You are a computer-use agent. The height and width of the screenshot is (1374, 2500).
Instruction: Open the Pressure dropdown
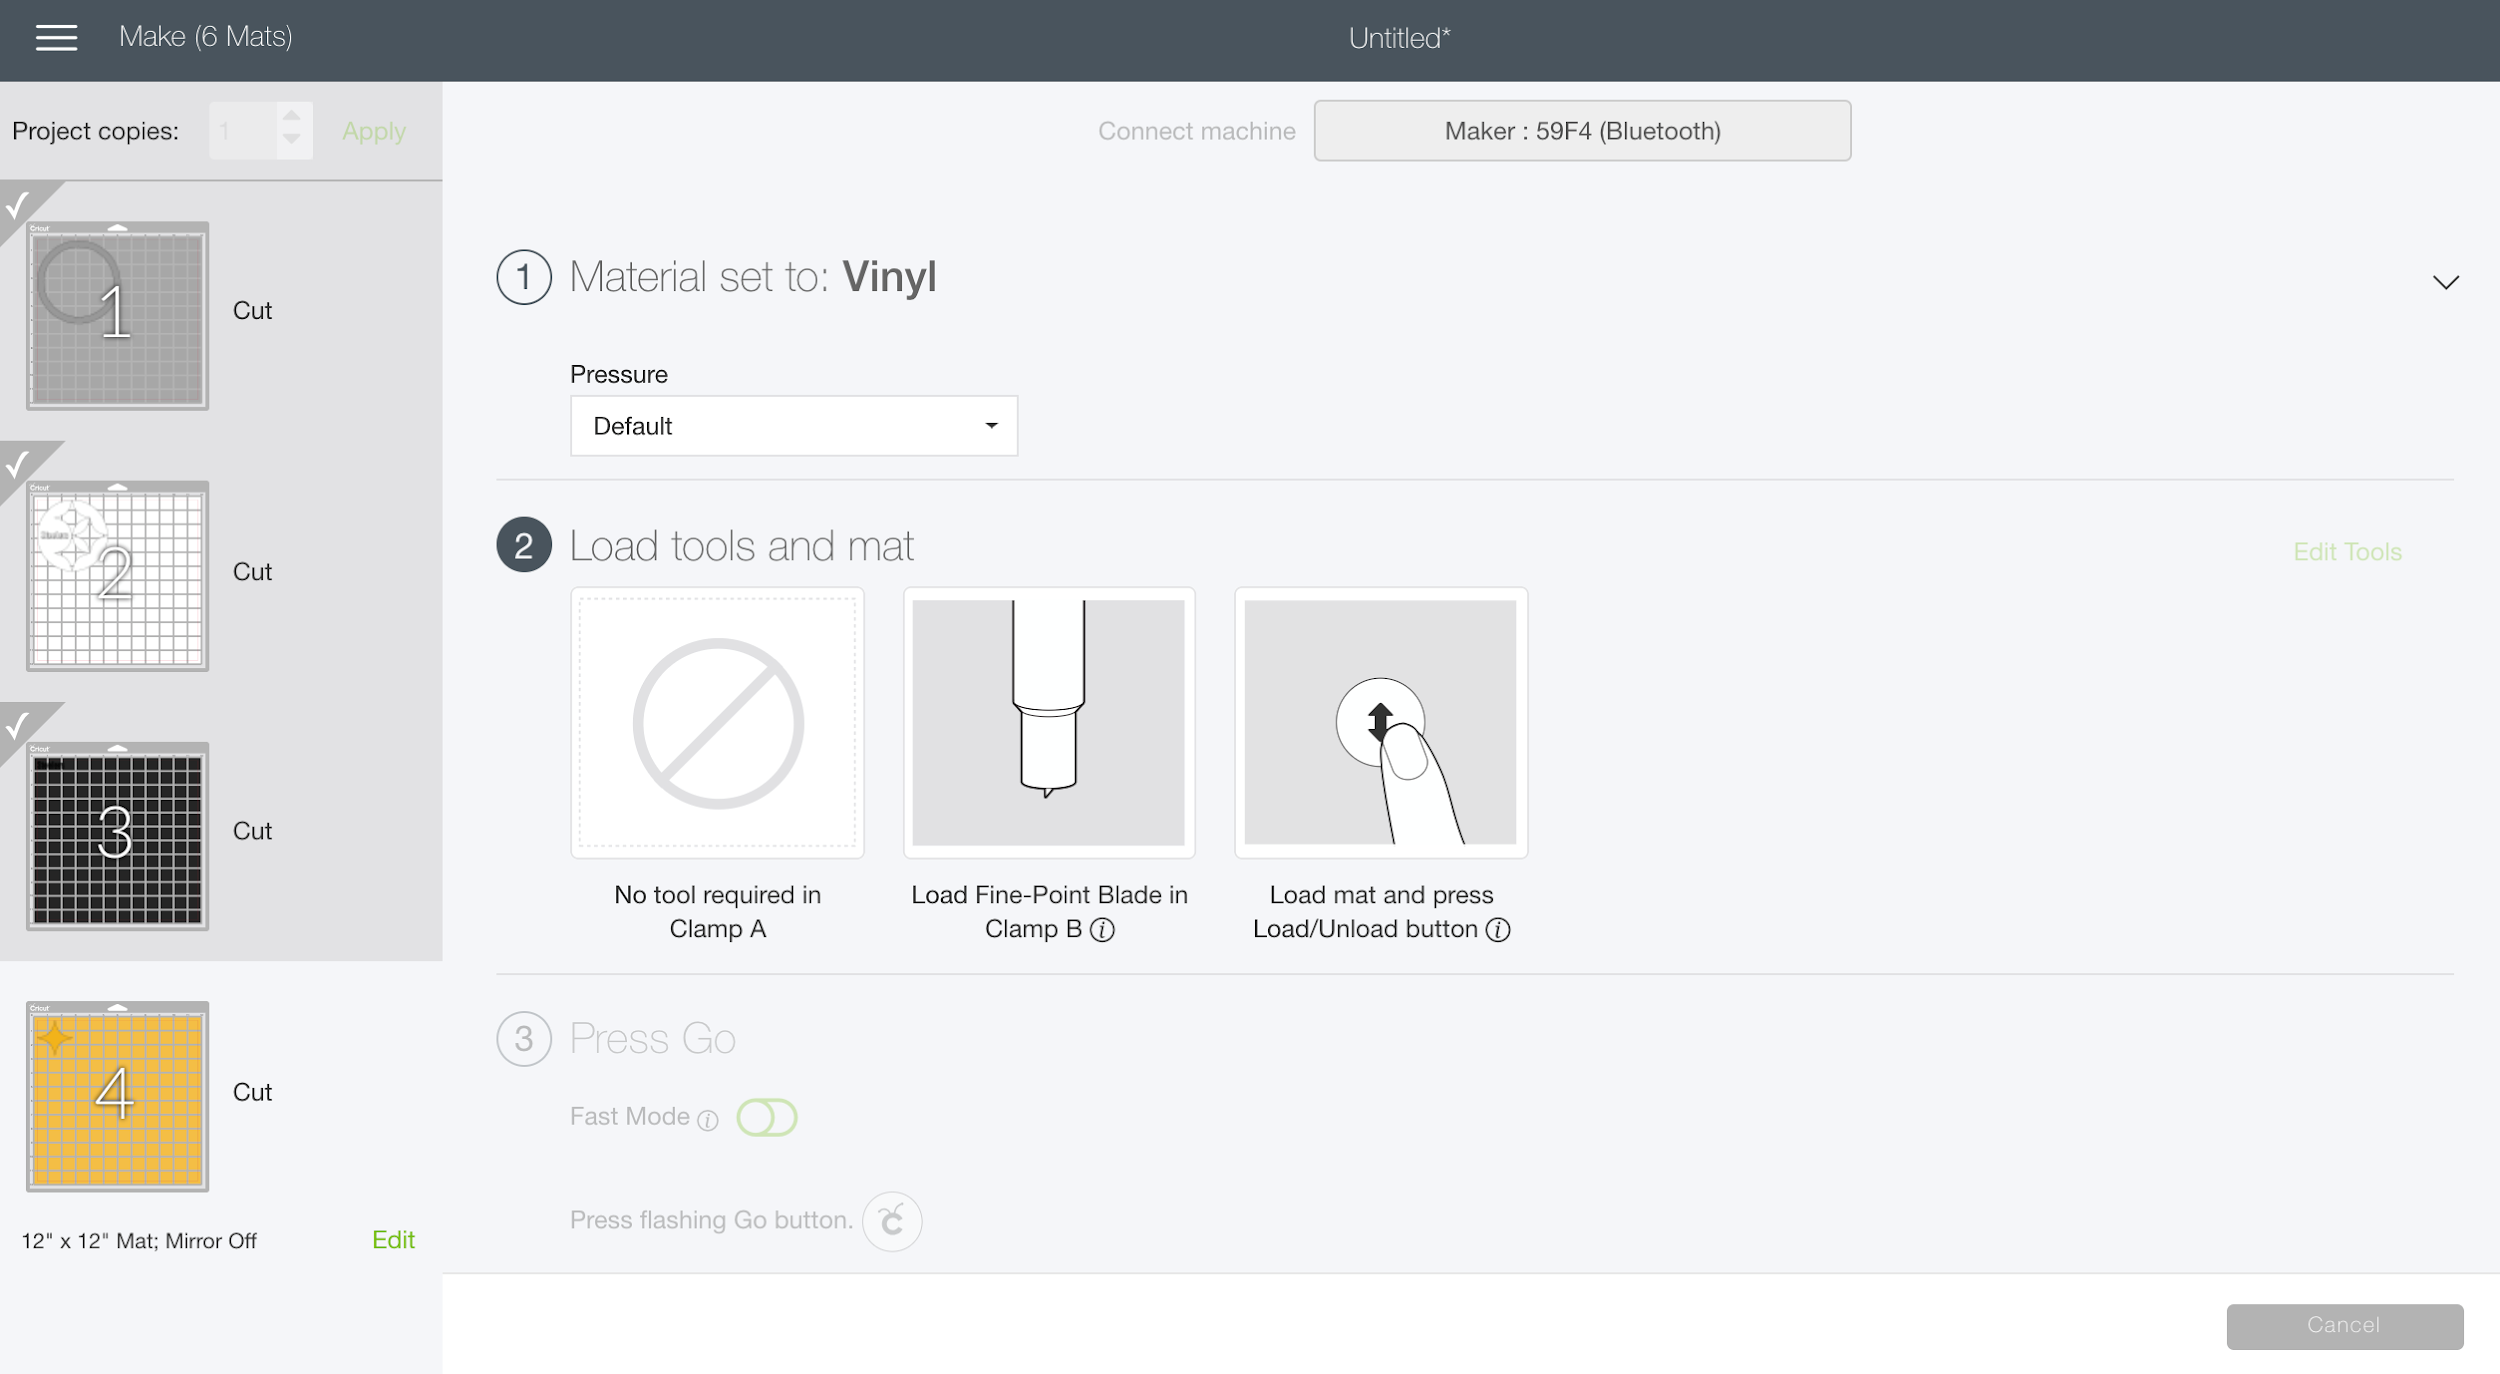tap(794, 426)
